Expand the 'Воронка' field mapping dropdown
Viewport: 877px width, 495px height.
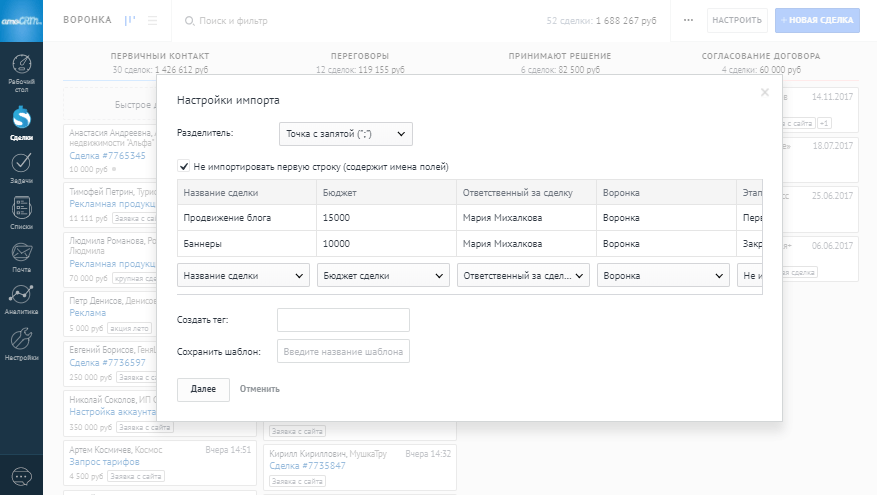(663, 276)
